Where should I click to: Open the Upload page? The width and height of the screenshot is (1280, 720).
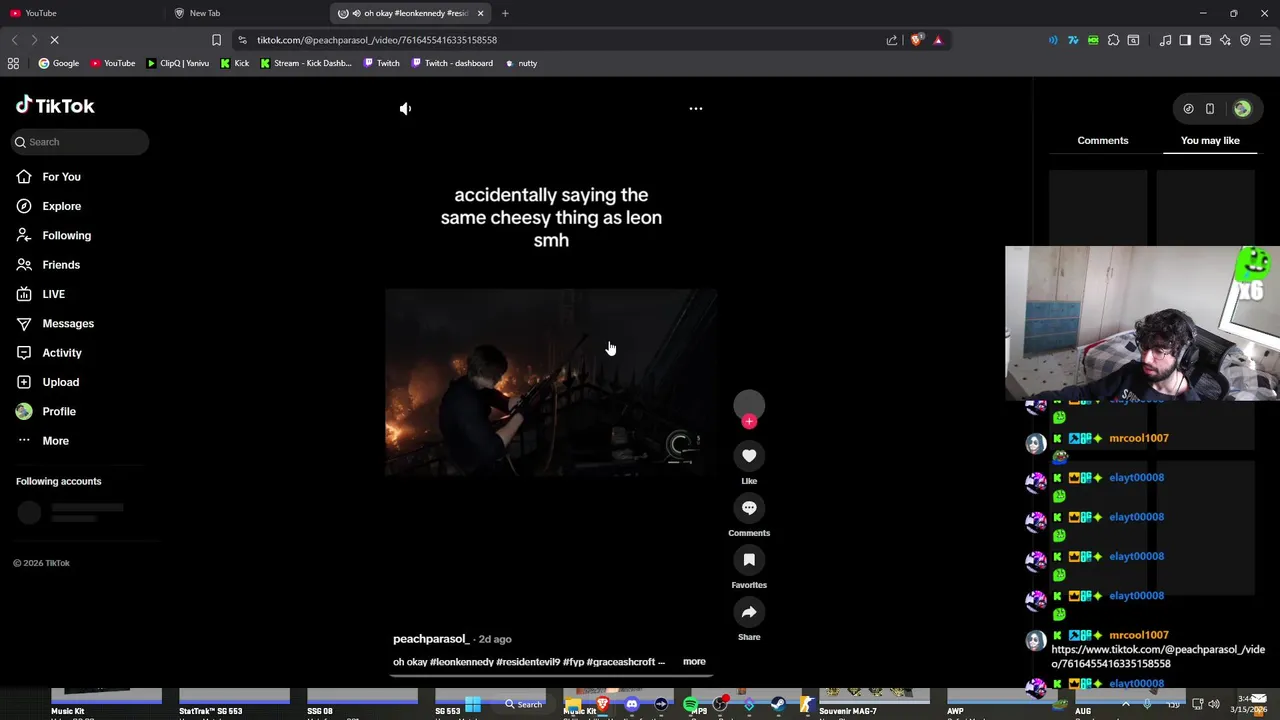click(47, 382)
